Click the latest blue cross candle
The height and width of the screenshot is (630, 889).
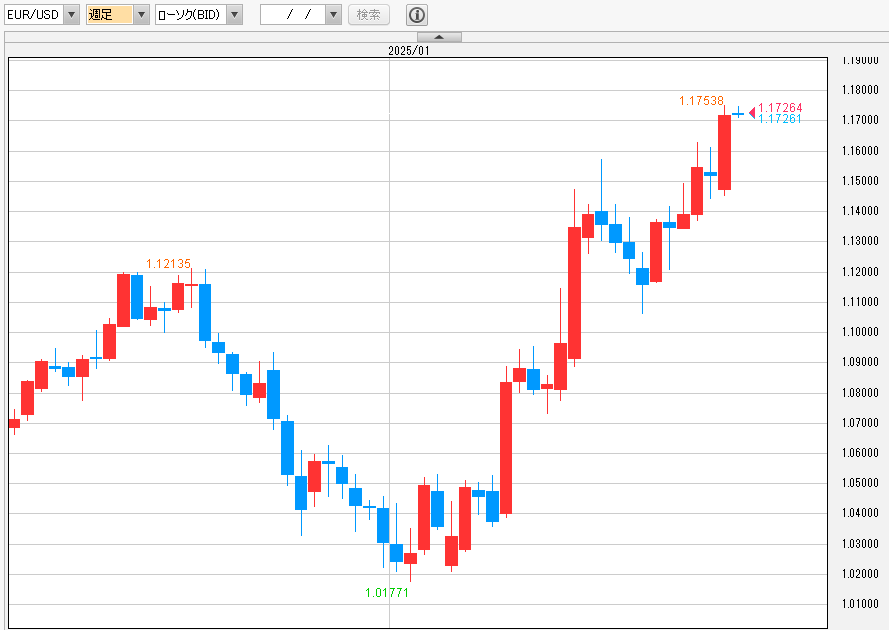tap(738, 113)
